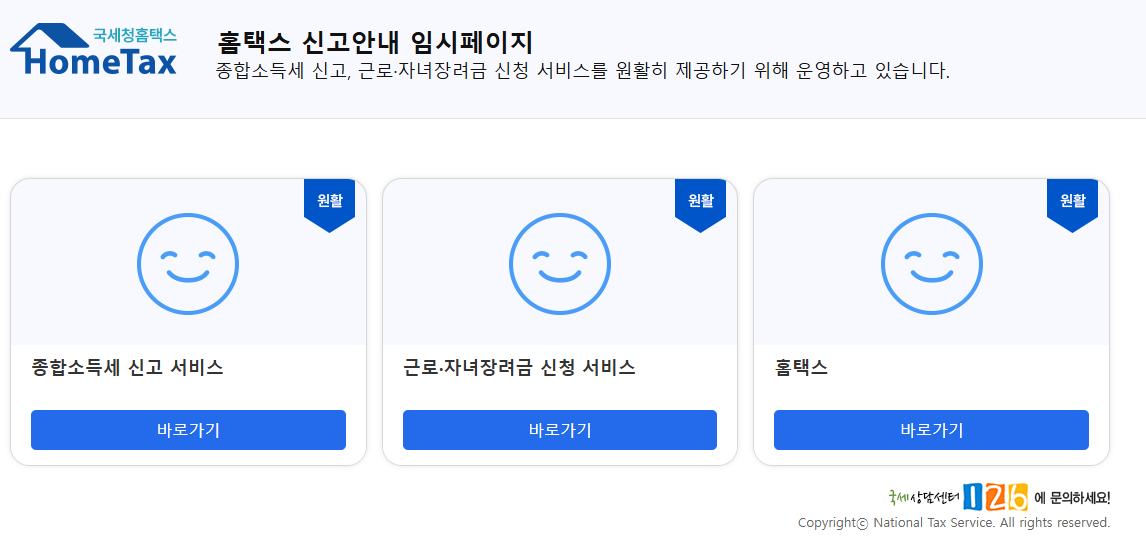The image size is (1146, 556).
Task: Select the 종합소득세 신고 서비스 title text
Action: (x=127, y=368)
